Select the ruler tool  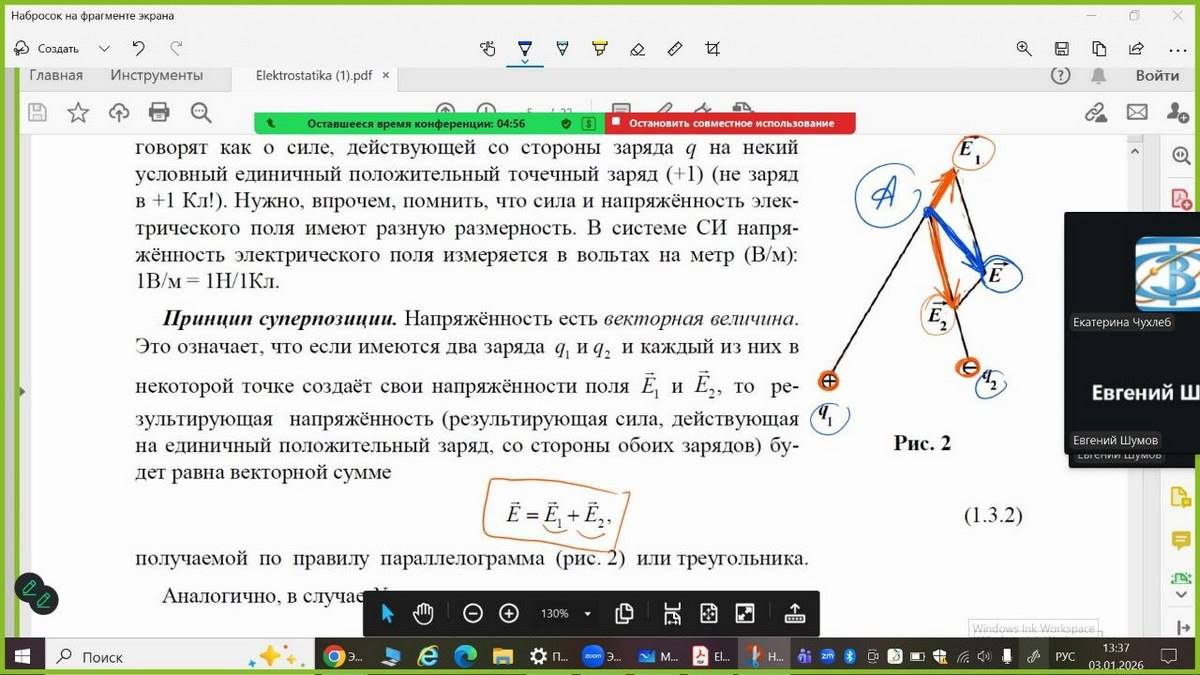pos(675,48)
